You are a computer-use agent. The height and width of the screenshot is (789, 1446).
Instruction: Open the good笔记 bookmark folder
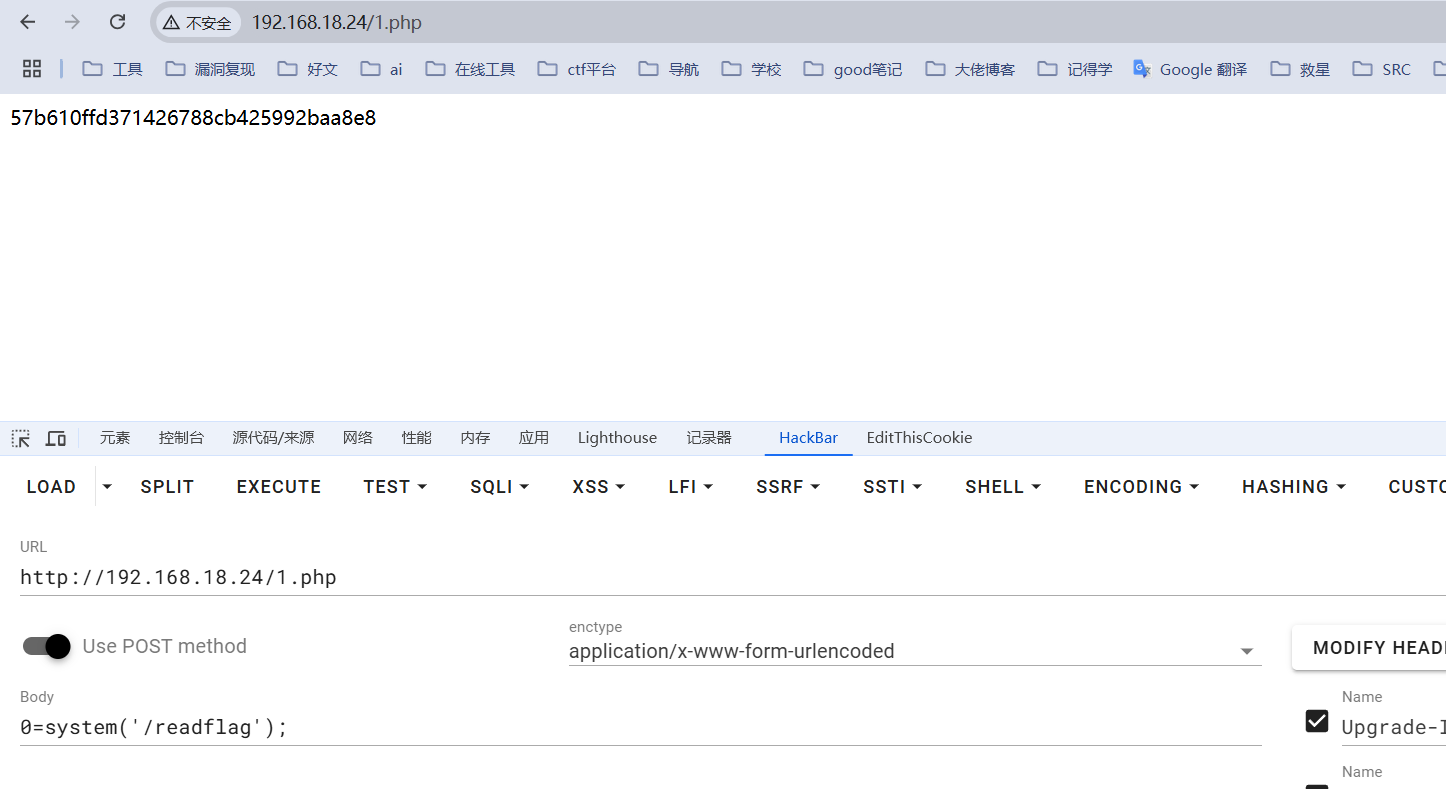pyautogui.click(x=853, y=69)
